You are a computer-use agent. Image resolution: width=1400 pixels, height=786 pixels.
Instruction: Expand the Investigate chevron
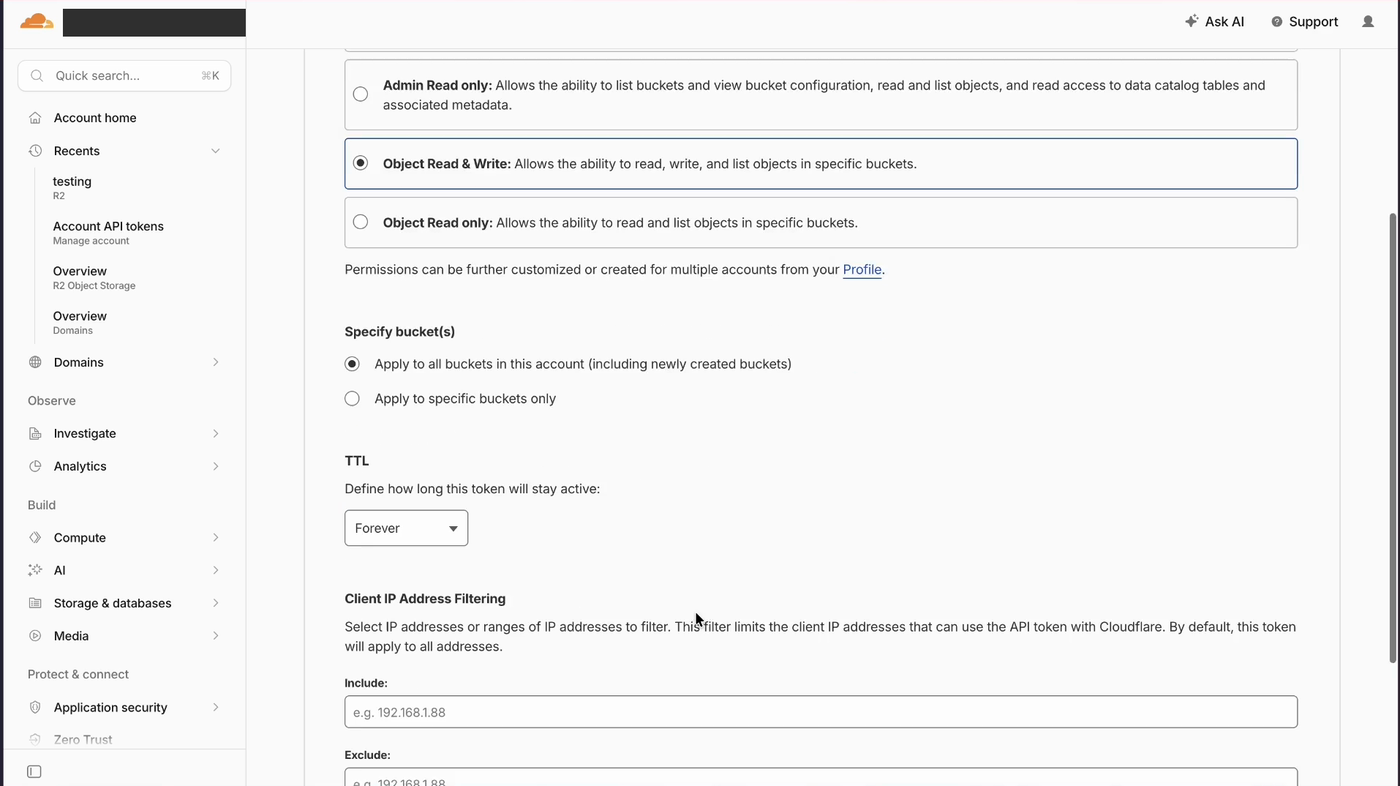coord(215,433)
